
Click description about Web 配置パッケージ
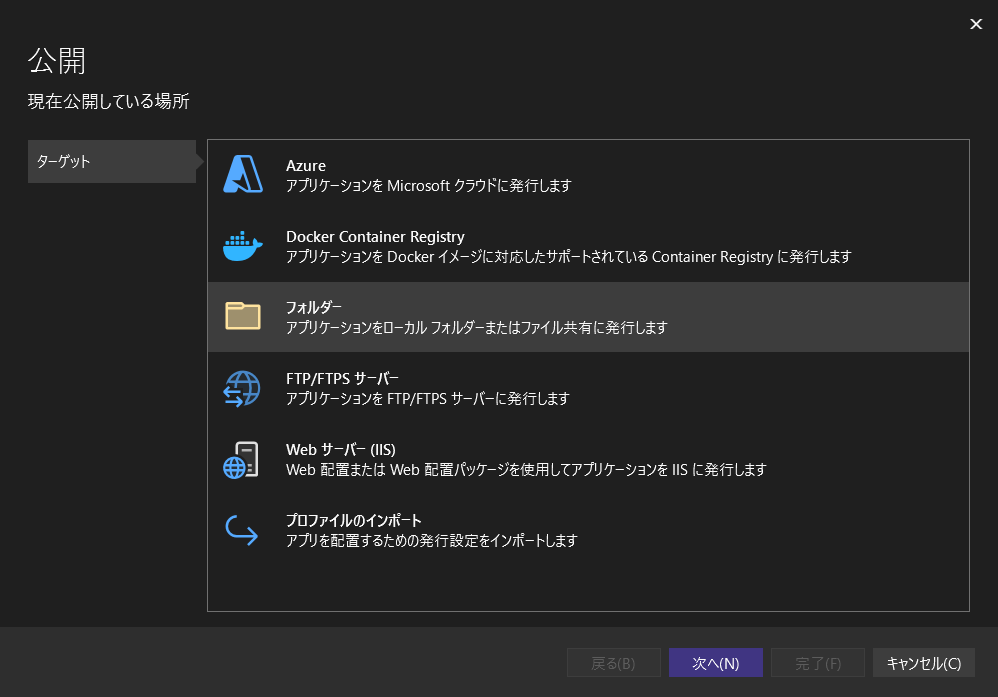(x=526, y=470)
